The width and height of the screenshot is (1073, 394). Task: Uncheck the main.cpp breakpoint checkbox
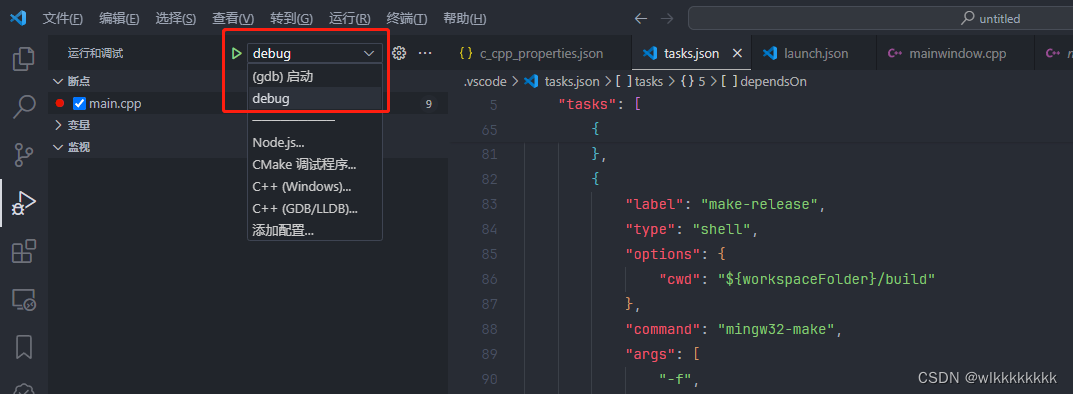tap(79, 104)
